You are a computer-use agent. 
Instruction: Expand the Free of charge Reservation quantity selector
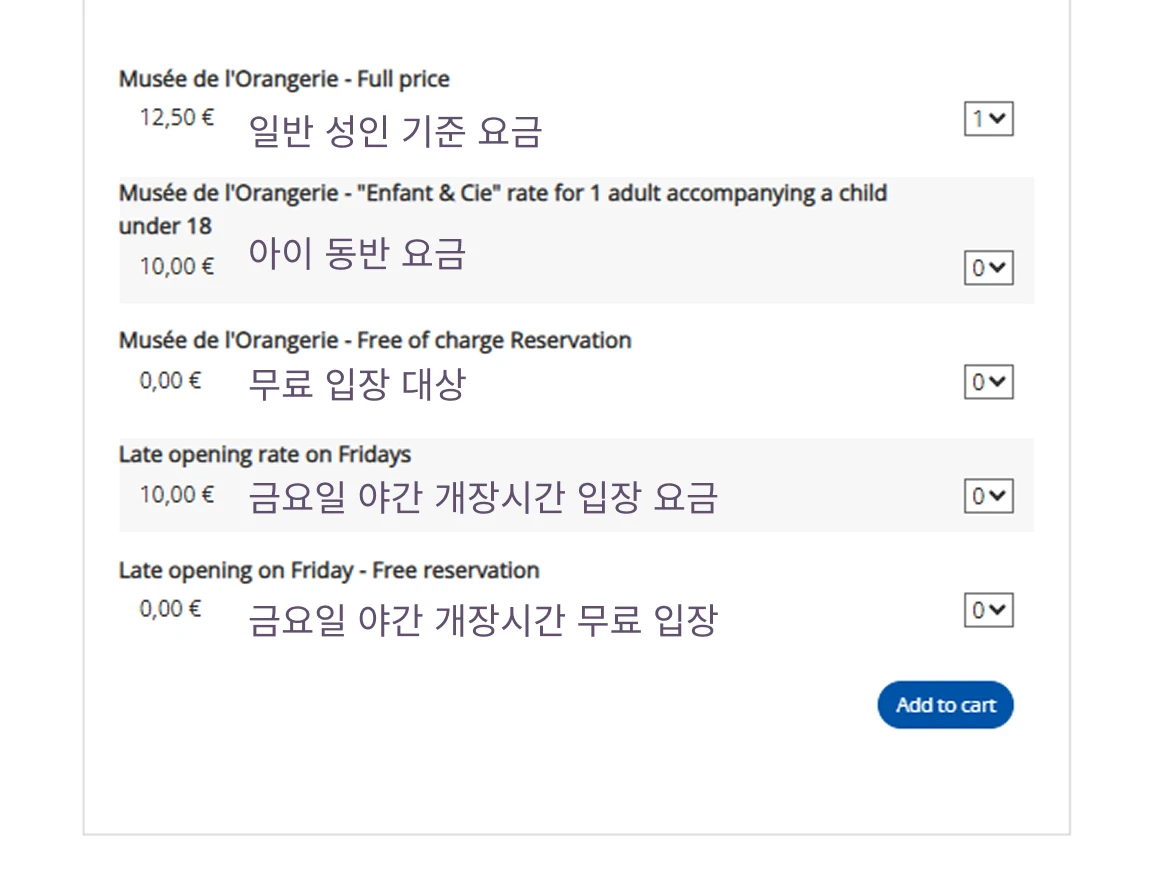coord(988,382)
